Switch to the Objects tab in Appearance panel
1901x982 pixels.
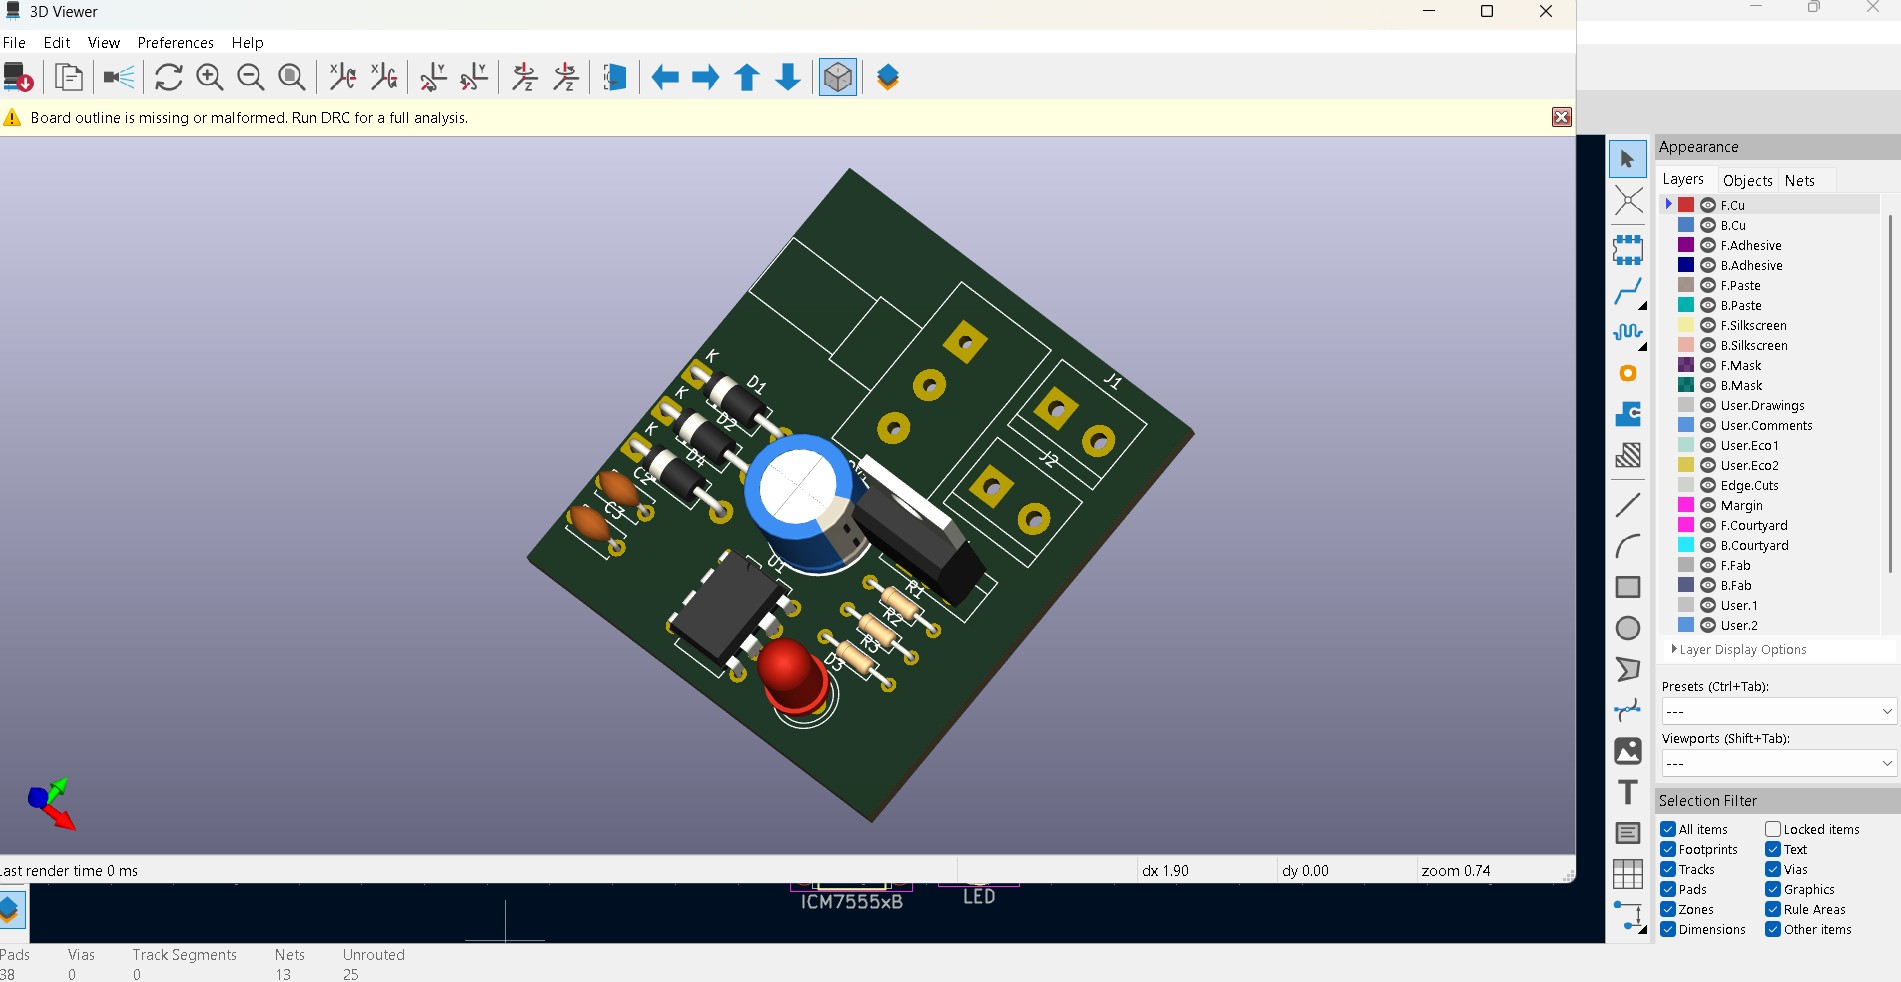point(1747,180)
